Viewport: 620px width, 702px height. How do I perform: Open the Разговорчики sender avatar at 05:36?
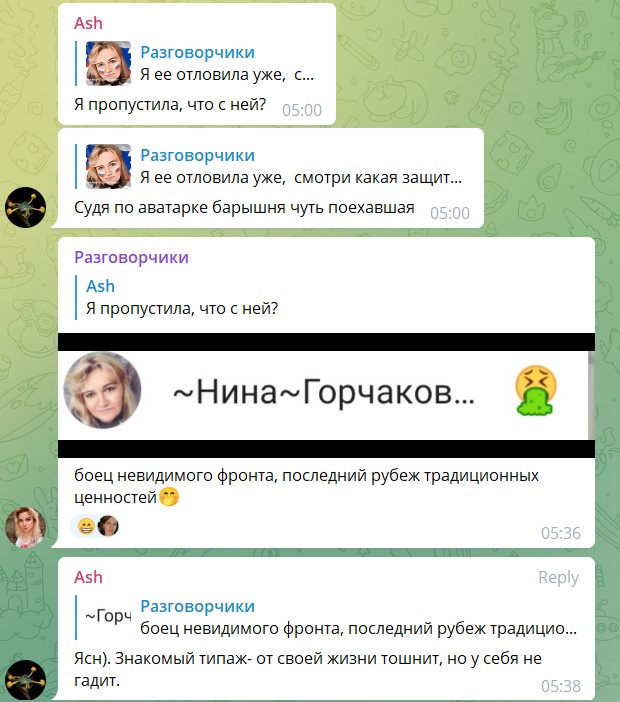point(25,527)
